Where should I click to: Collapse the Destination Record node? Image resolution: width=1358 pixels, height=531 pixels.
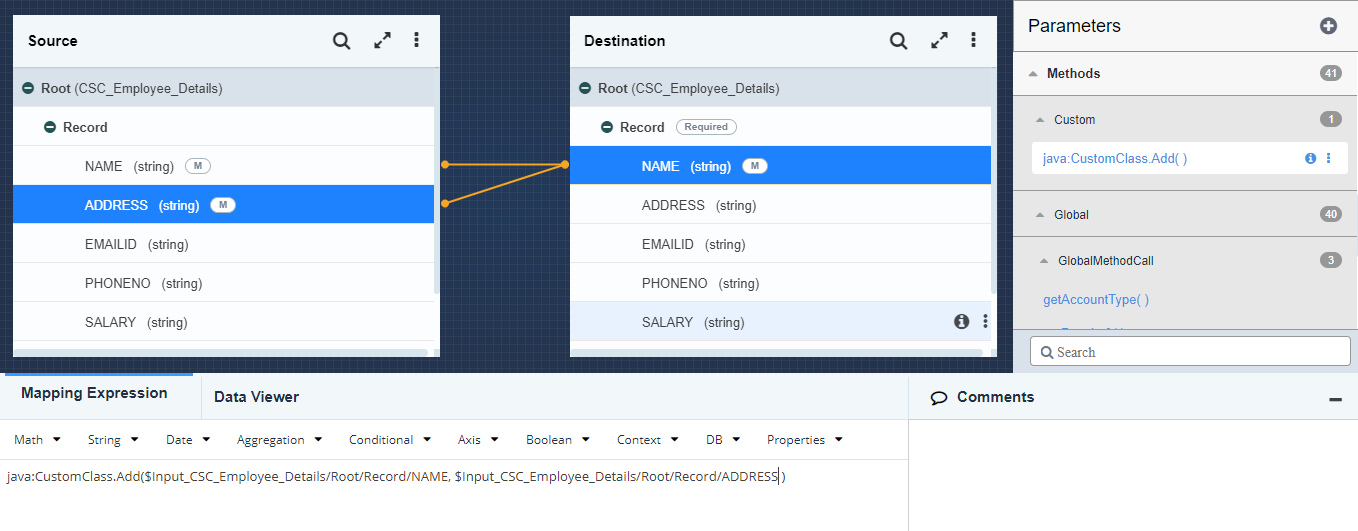tap(607, 127)
